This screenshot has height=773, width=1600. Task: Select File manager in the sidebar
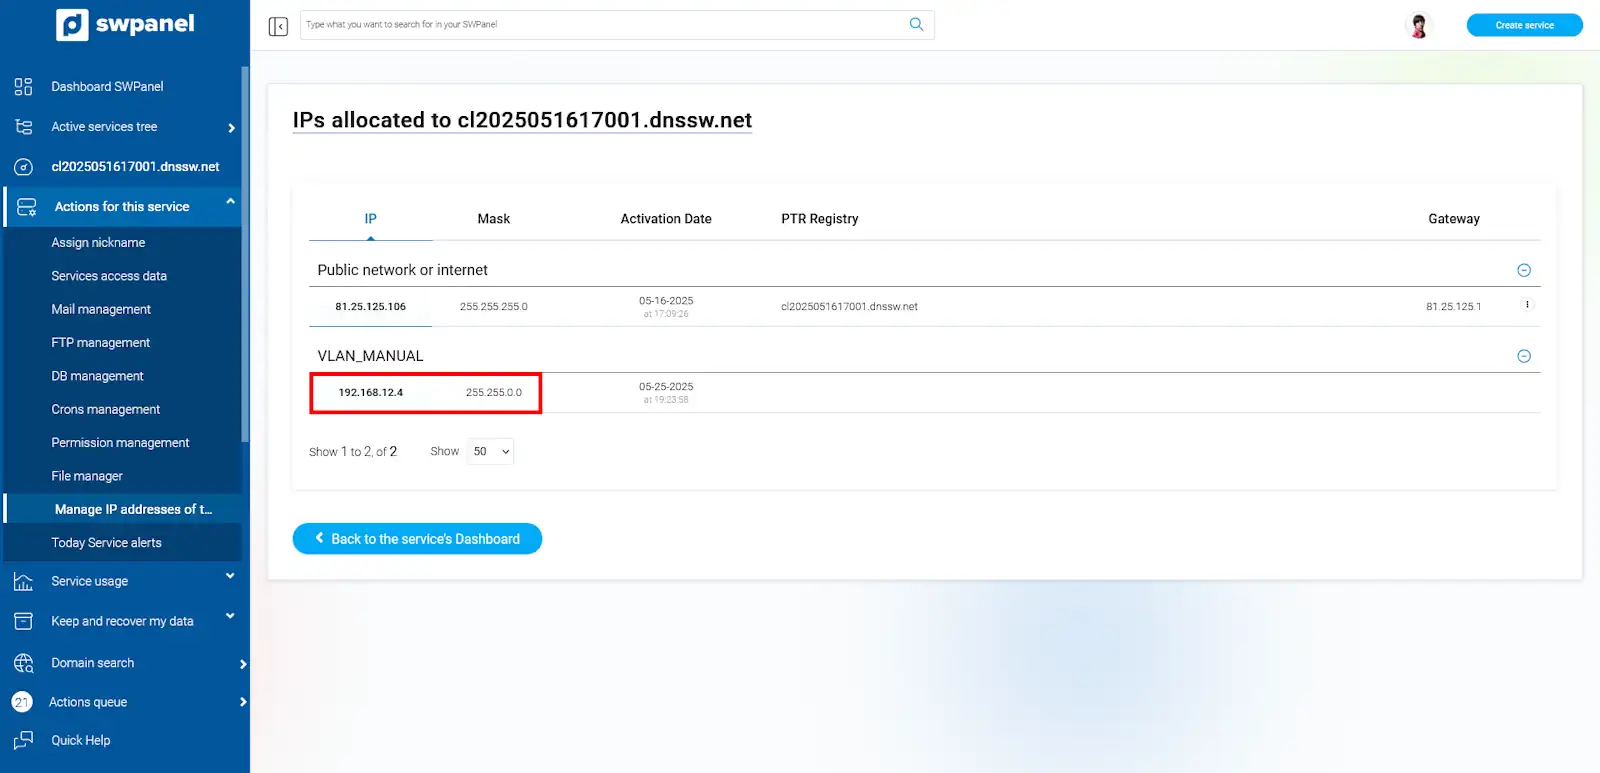point(87,476)
